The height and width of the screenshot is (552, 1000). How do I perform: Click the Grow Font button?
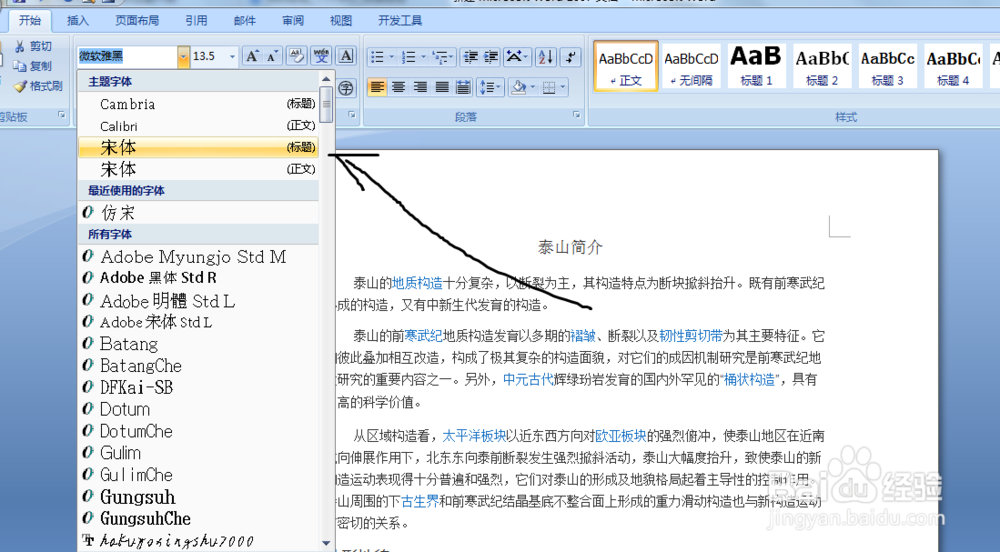tap(253, 56)
